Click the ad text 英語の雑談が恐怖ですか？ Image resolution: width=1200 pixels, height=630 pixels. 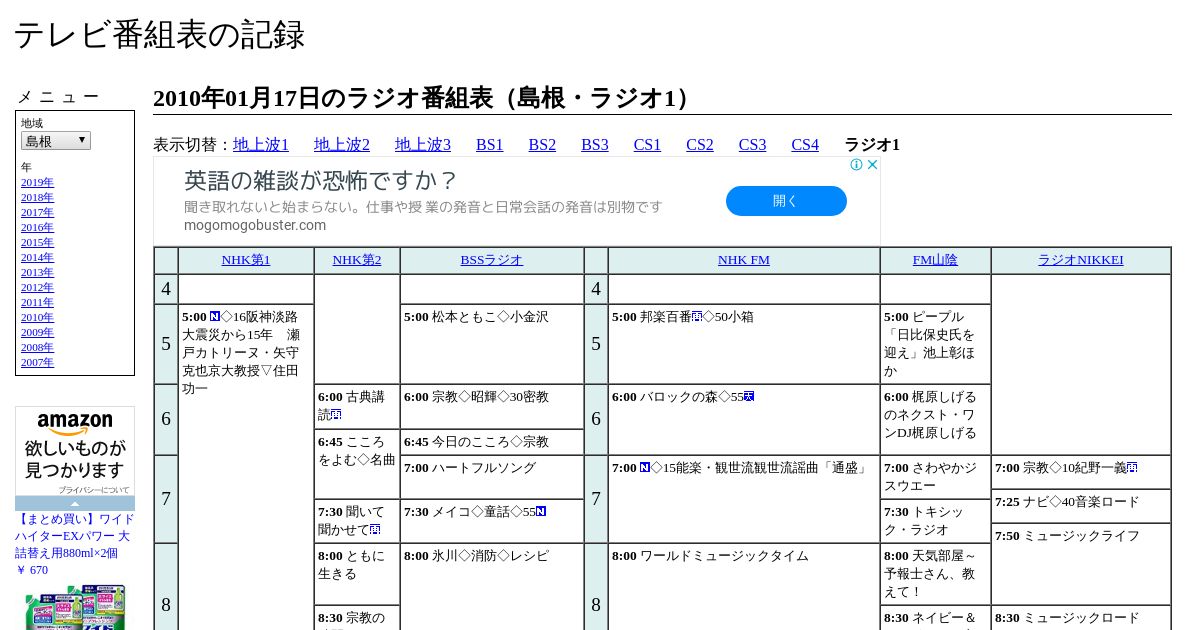[320, 181]
